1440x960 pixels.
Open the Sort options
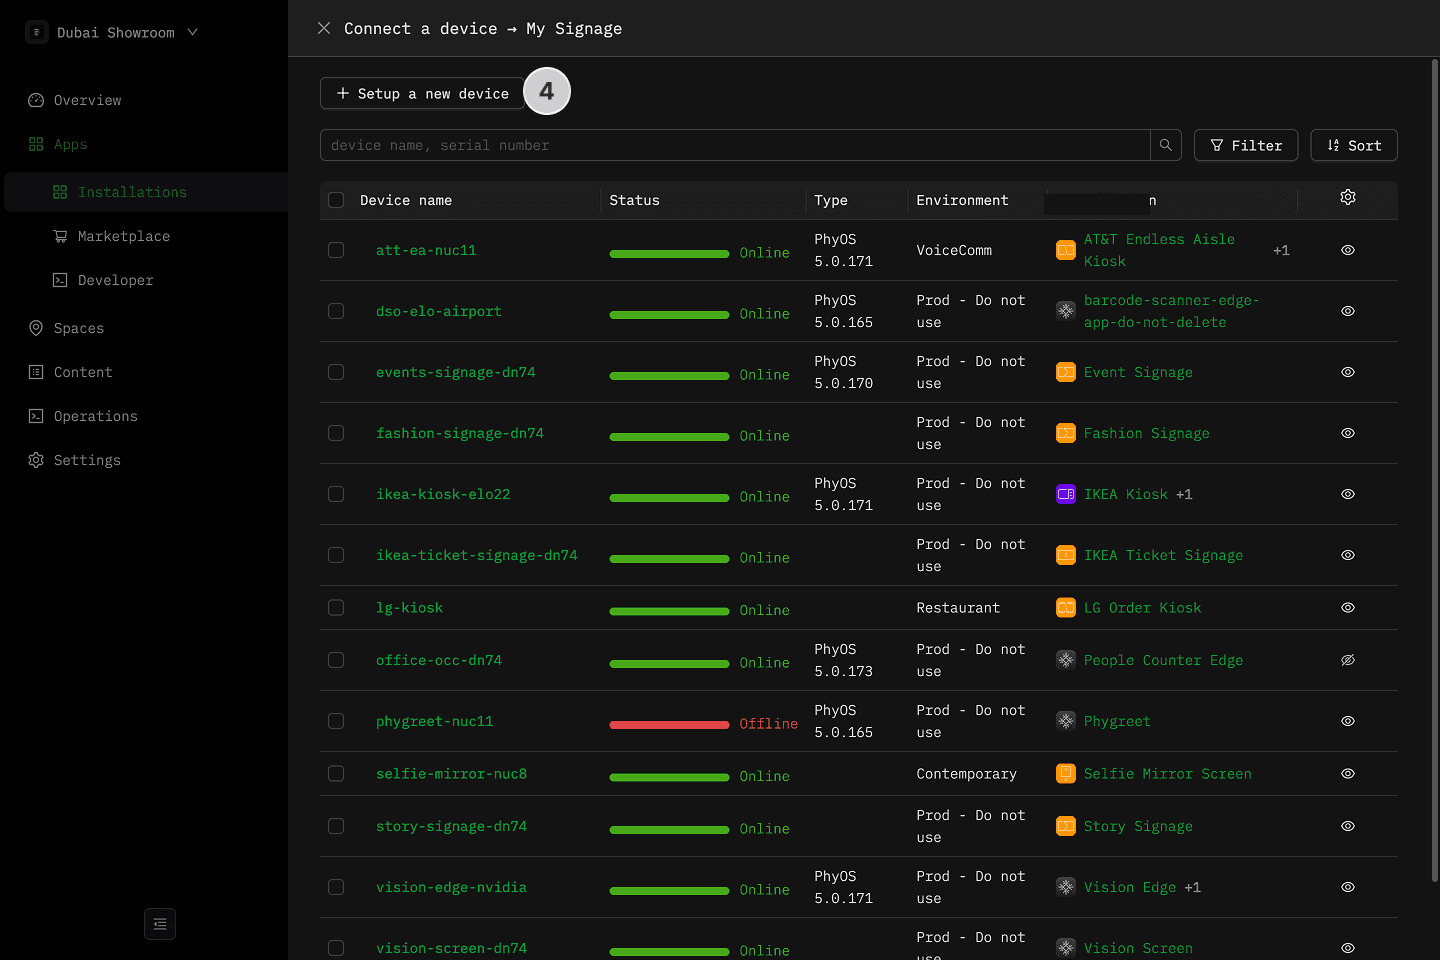tap(1353, 145)
